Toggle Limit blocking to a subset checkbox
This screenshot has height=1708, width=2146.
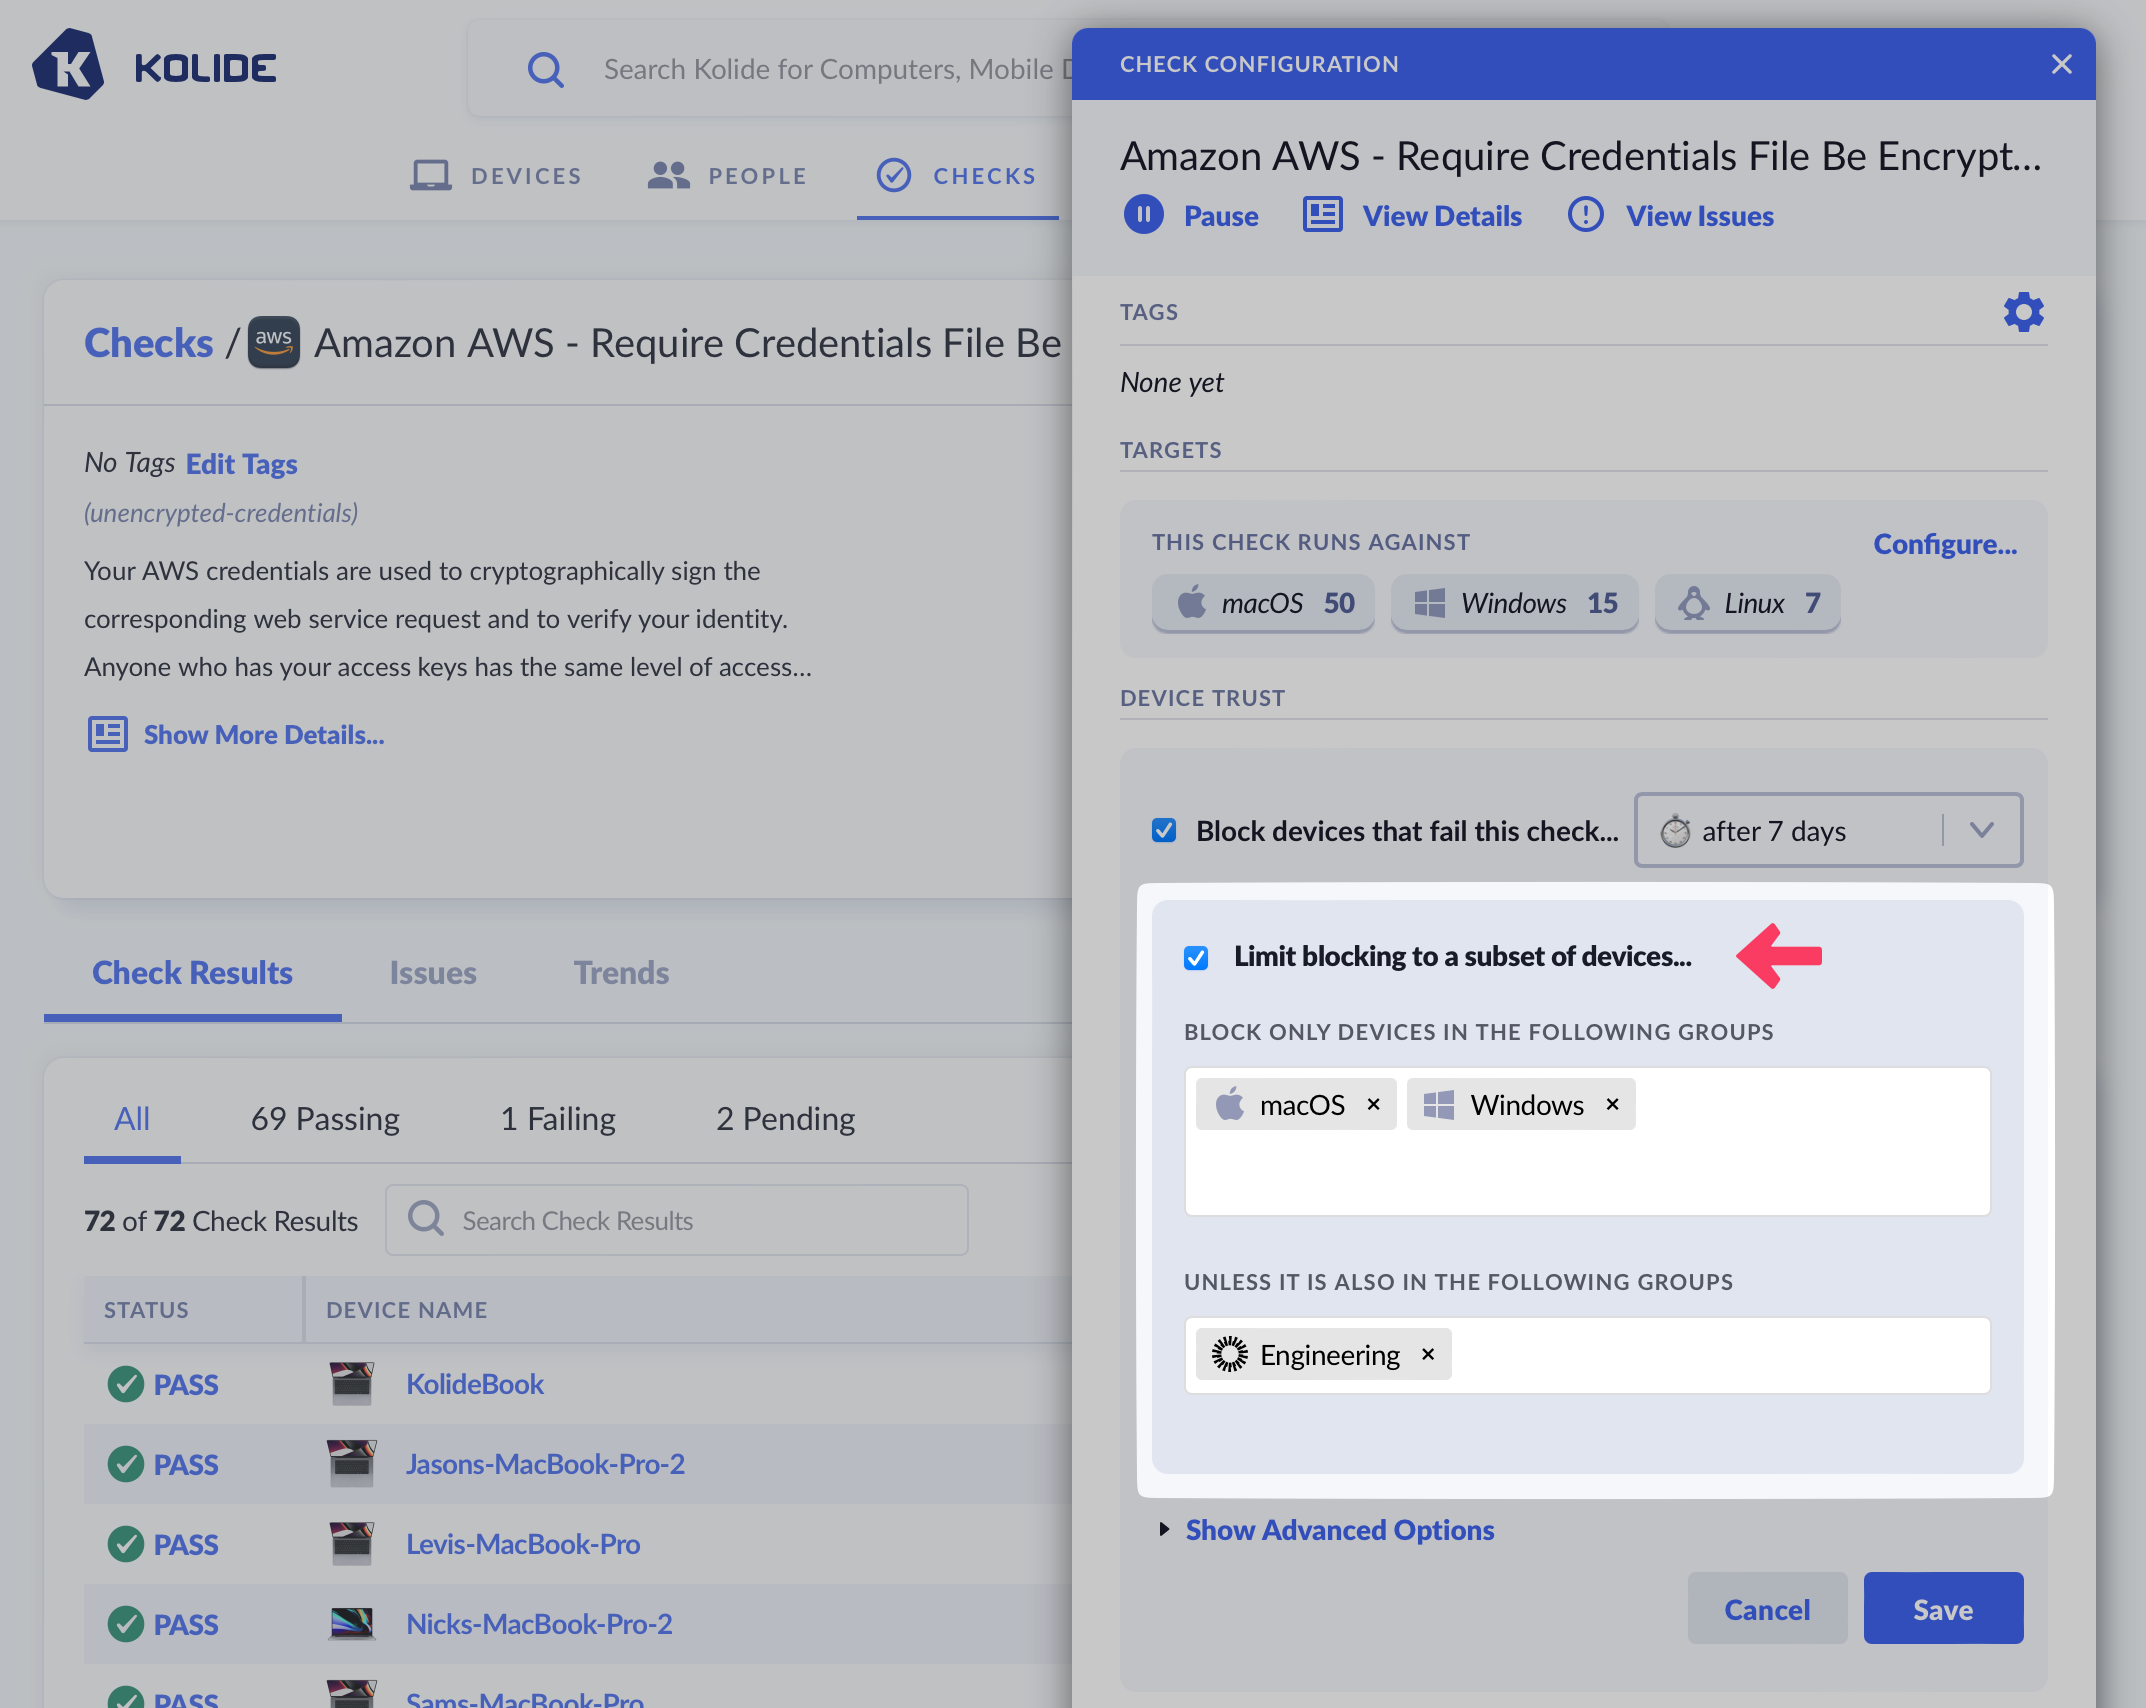[x=1196, y=957]
